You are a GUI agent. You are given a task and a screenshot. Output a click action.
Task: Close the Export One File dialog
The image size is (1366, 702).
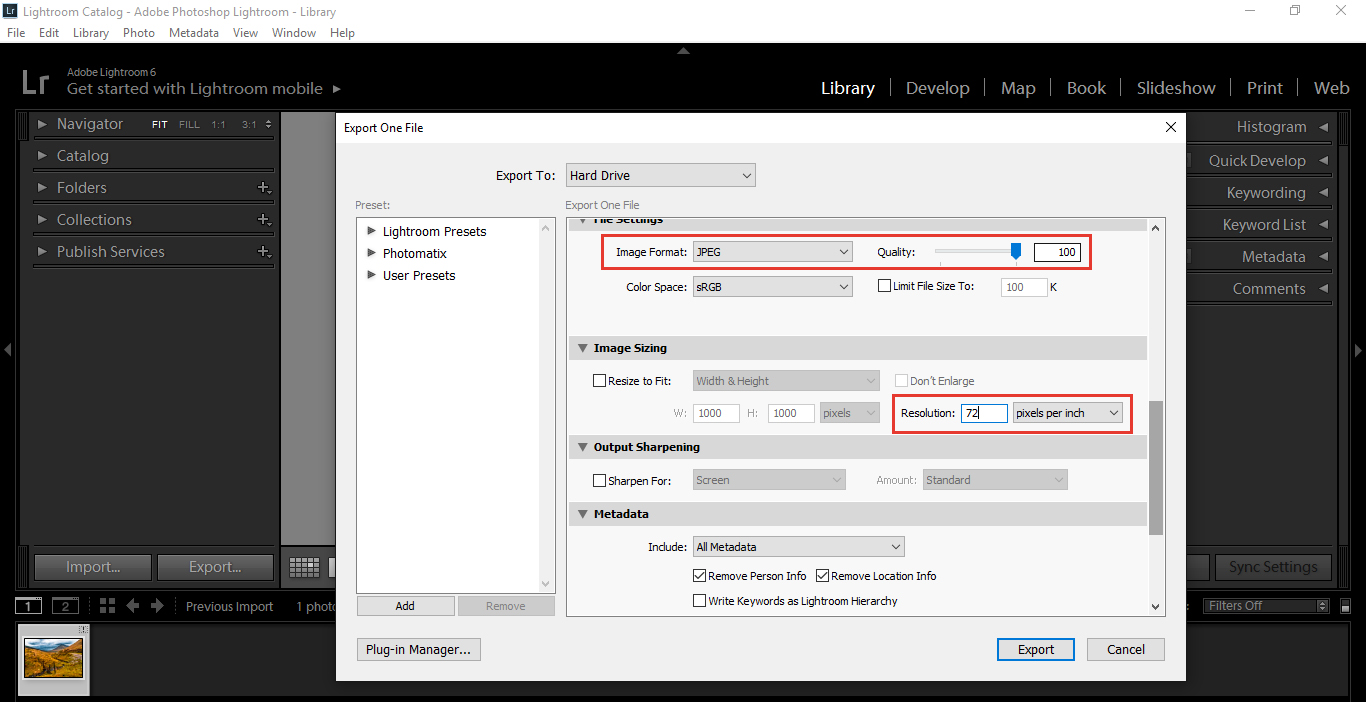pos(1171,127)
